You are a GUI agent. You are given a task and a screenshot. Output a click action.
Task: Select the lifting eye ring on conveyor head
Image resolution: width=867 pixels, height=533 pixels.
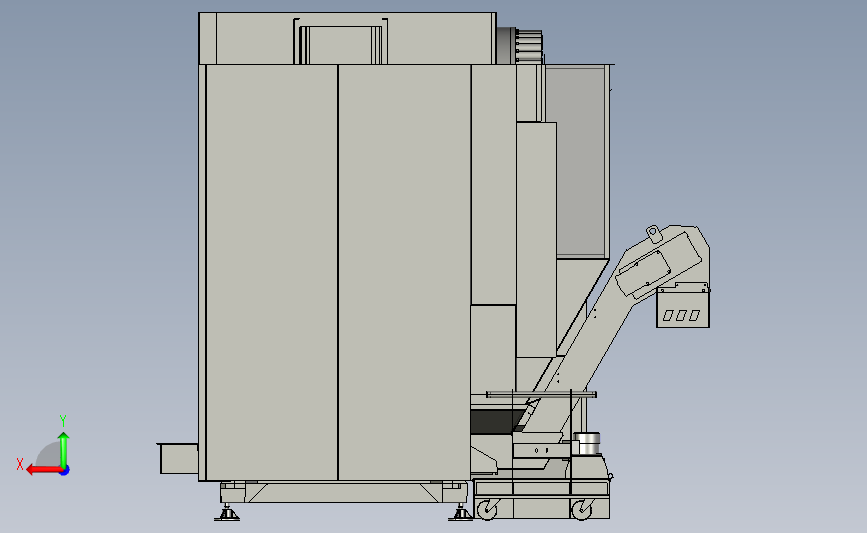654,233
